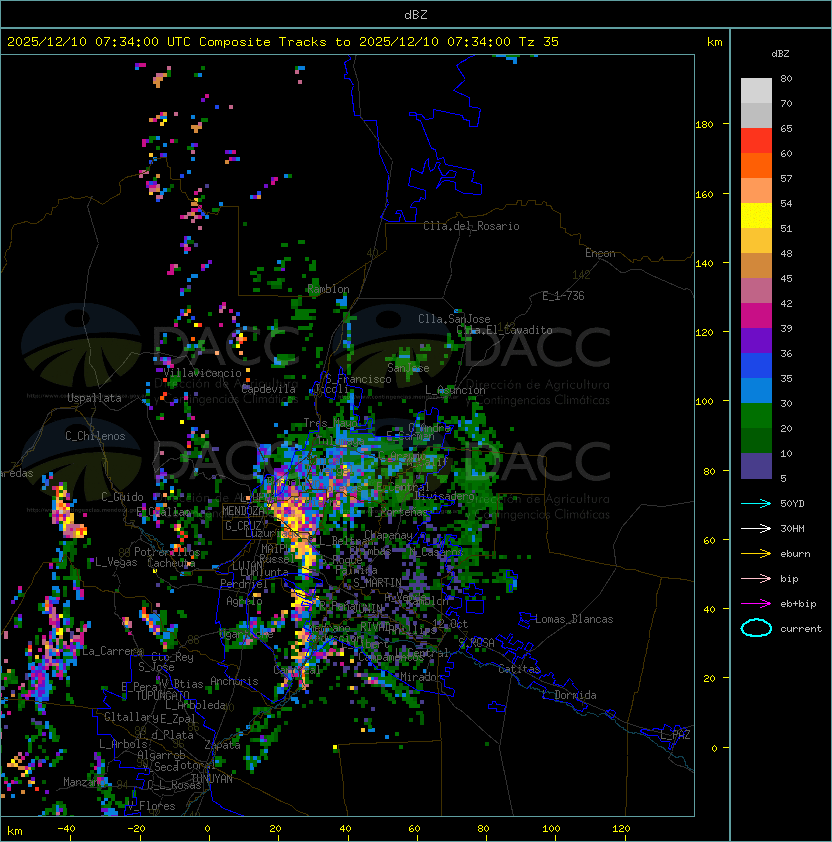
Task: Click the cyan 'current' ellipse legend icon
Action: (x=756, y=628)
